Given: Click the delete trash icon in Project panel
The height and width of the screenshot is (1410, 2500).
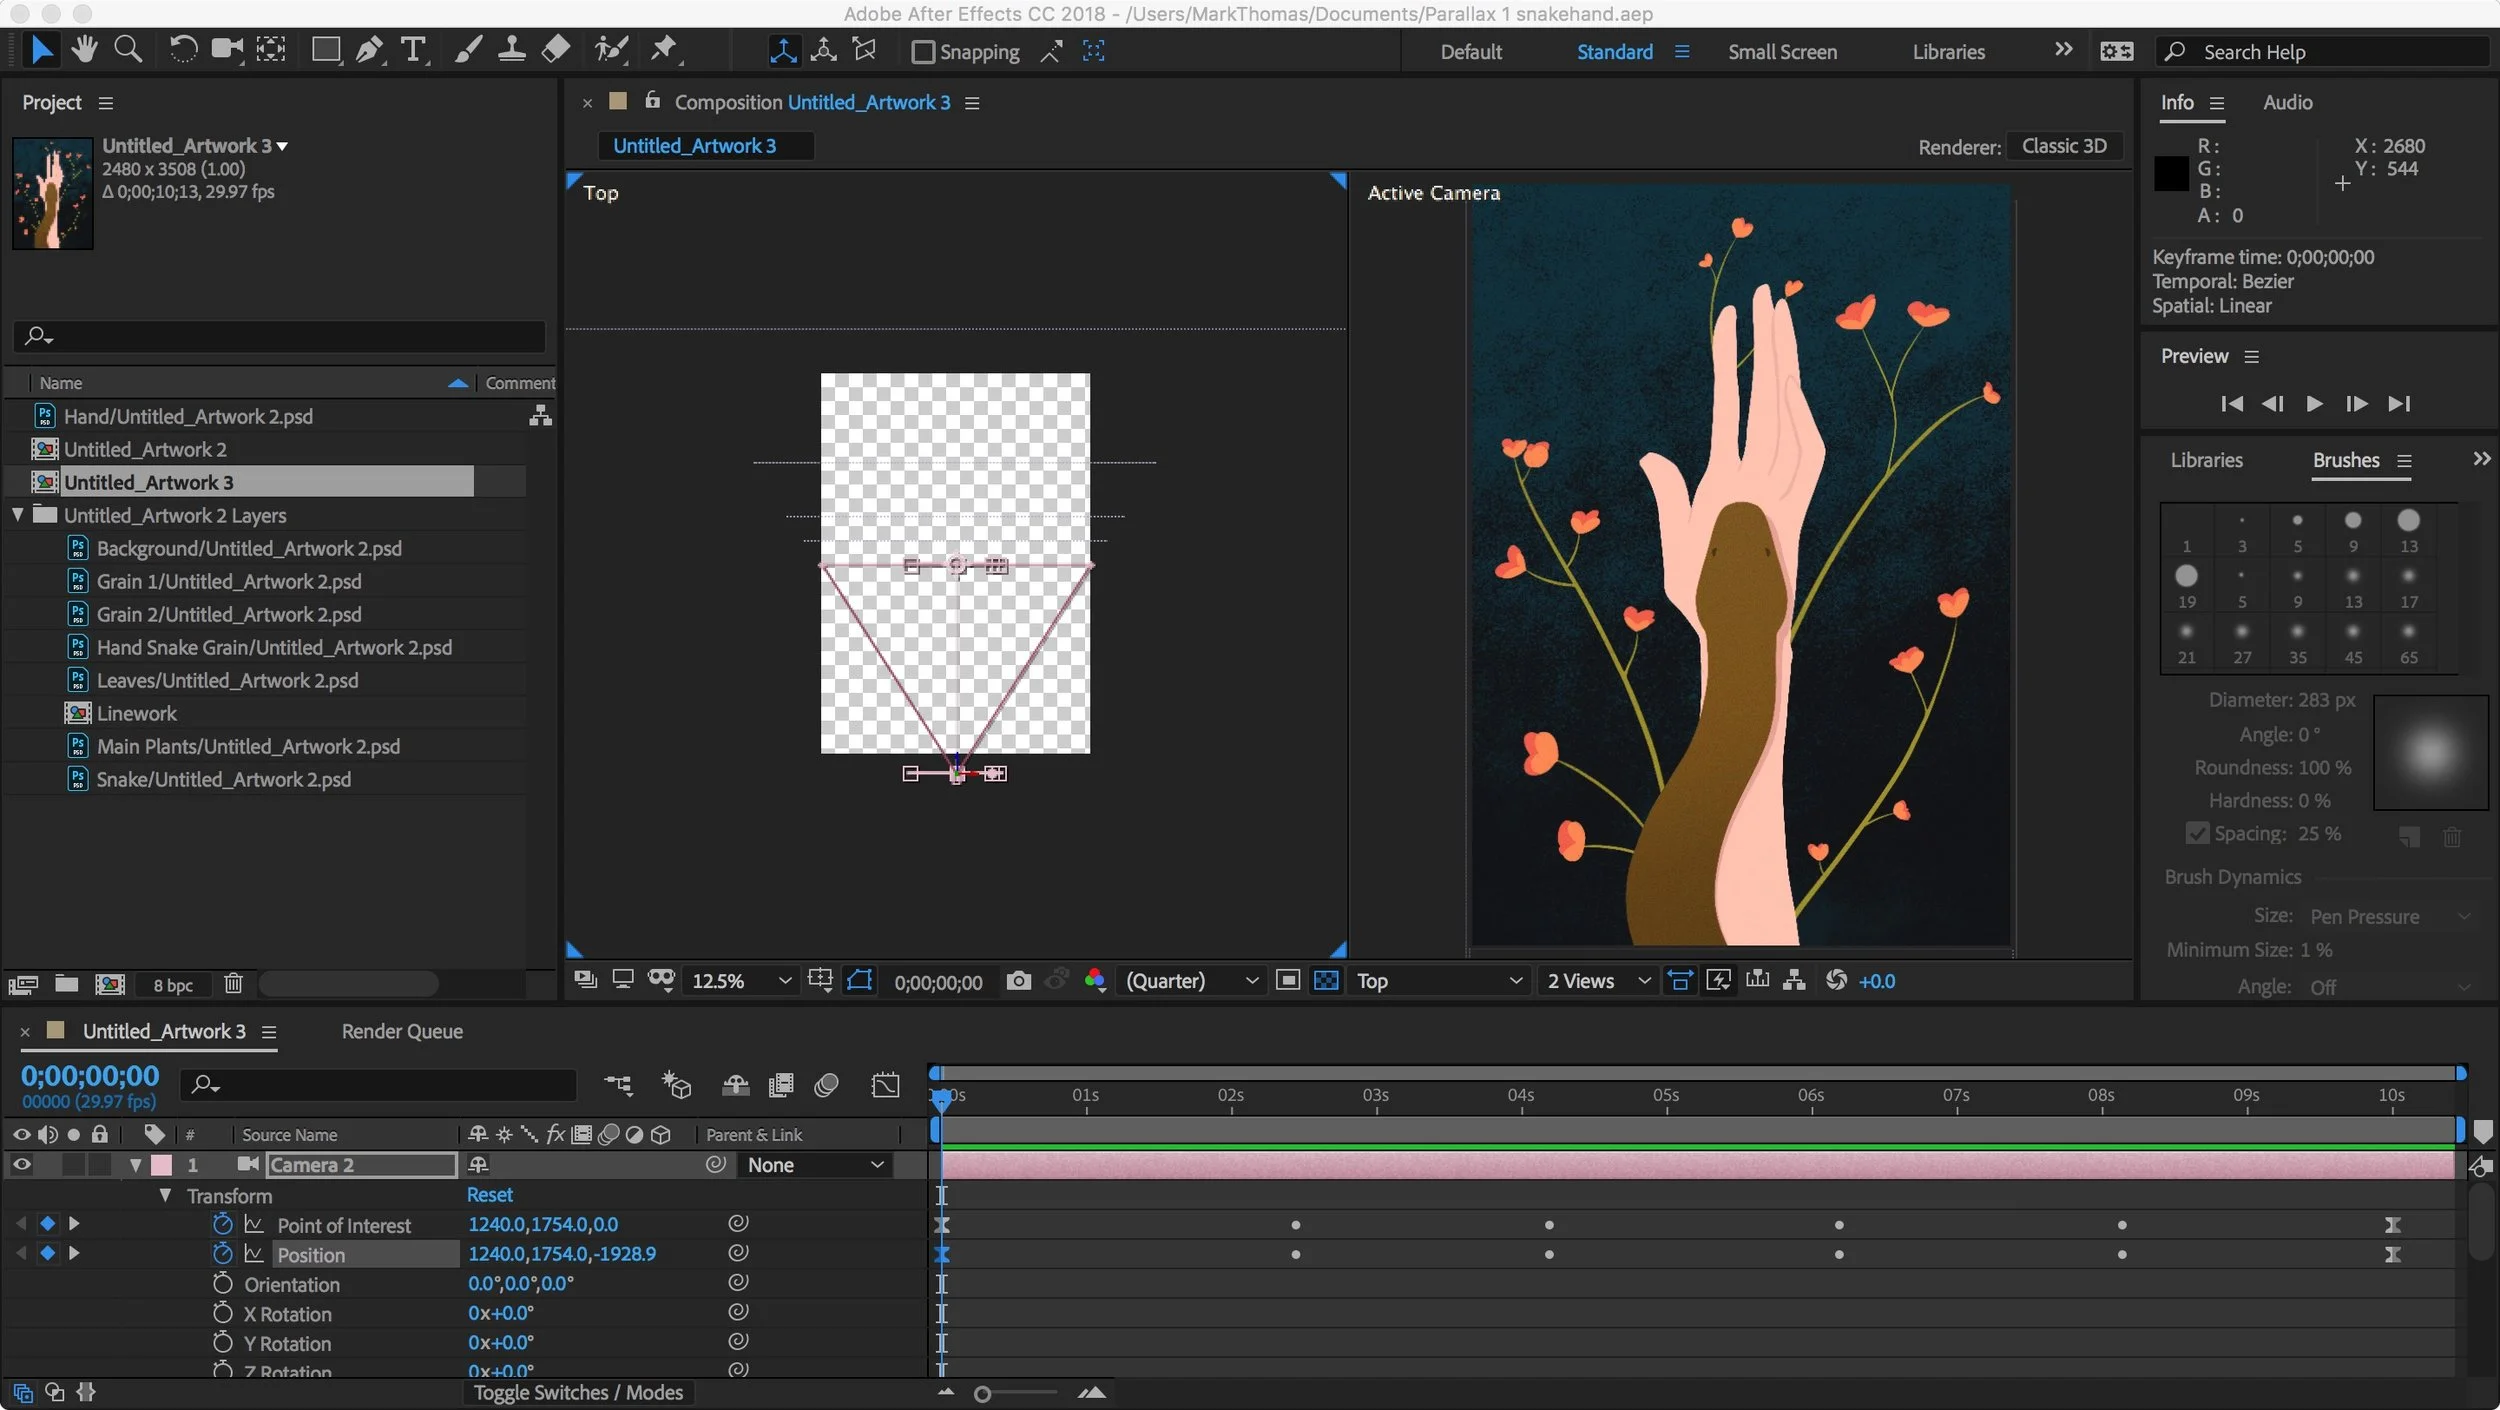Looking at the screenshot, I should 233,984.
